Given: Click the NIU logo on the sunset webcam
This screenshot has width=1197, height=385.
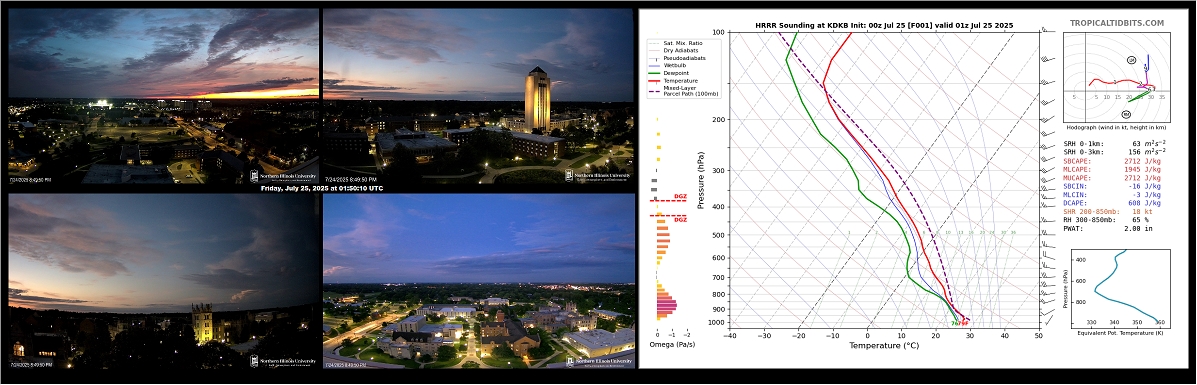Looking at the screenshot, I should 282,176.
